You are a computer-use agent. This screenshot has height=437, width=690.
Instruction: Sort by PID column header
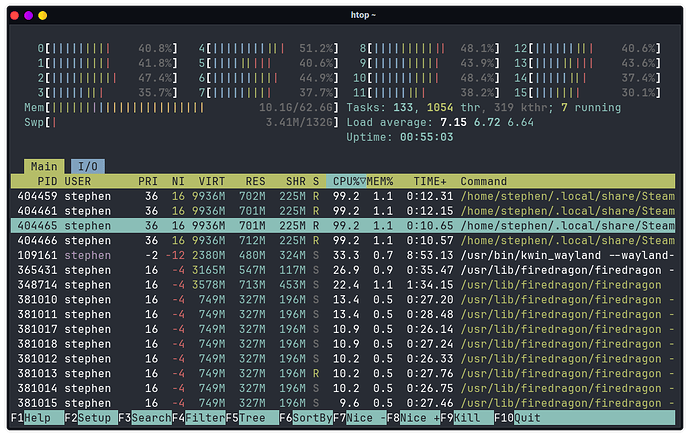(x=47, y=181)
